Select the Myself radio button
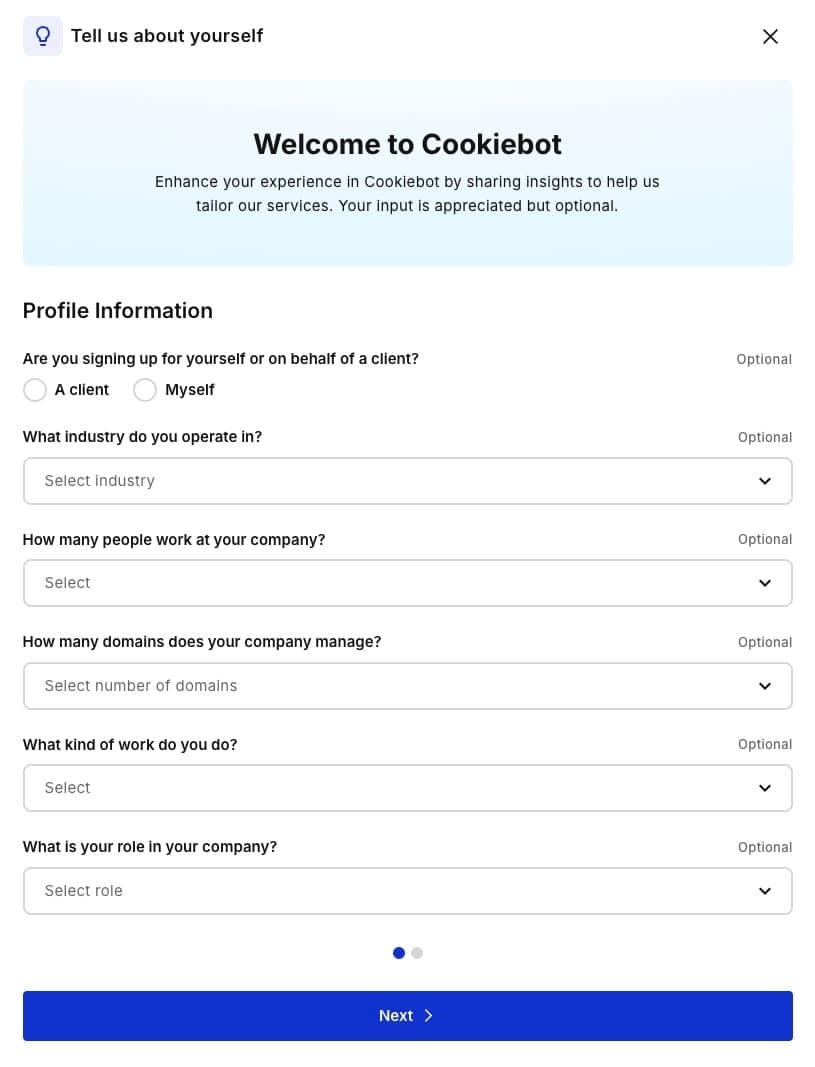Image resolution: width=815 pixels, height=1067 pixels. click(x=145, y=390)
